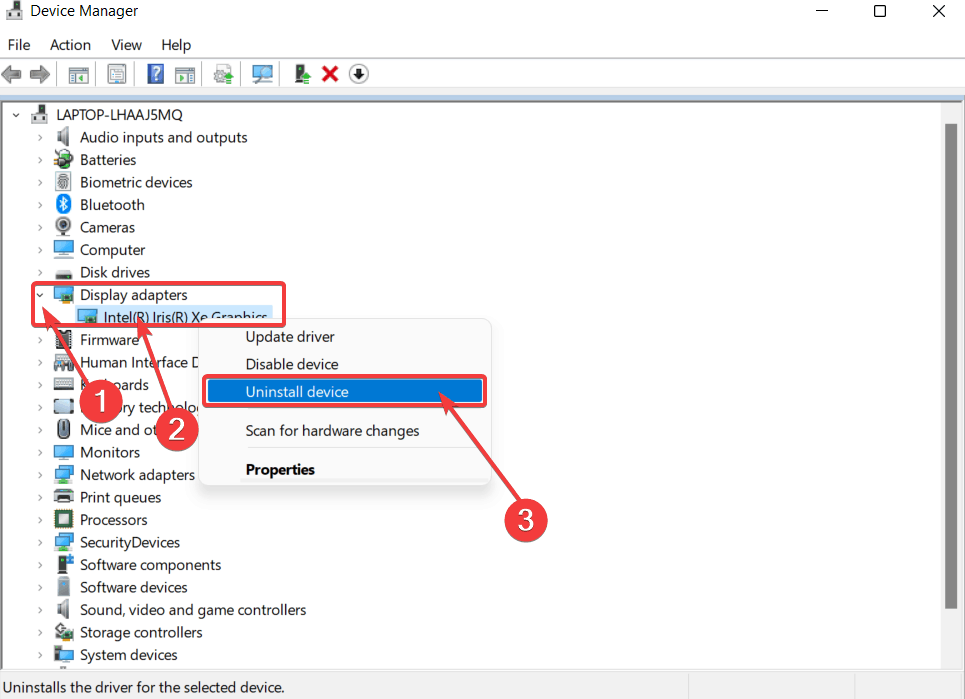The width and height of the screenshot is (965, 699).
Task: Select the Software devices tree item
Action: (x=134, y=587)
